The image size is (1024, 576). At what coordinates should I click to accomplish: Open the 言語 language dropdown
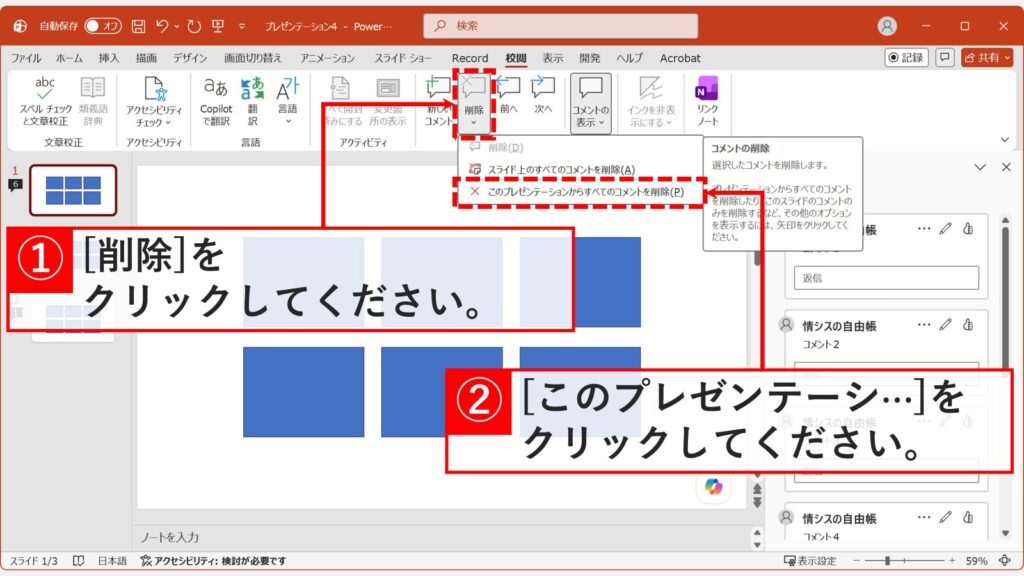click(x=287, y=101)
